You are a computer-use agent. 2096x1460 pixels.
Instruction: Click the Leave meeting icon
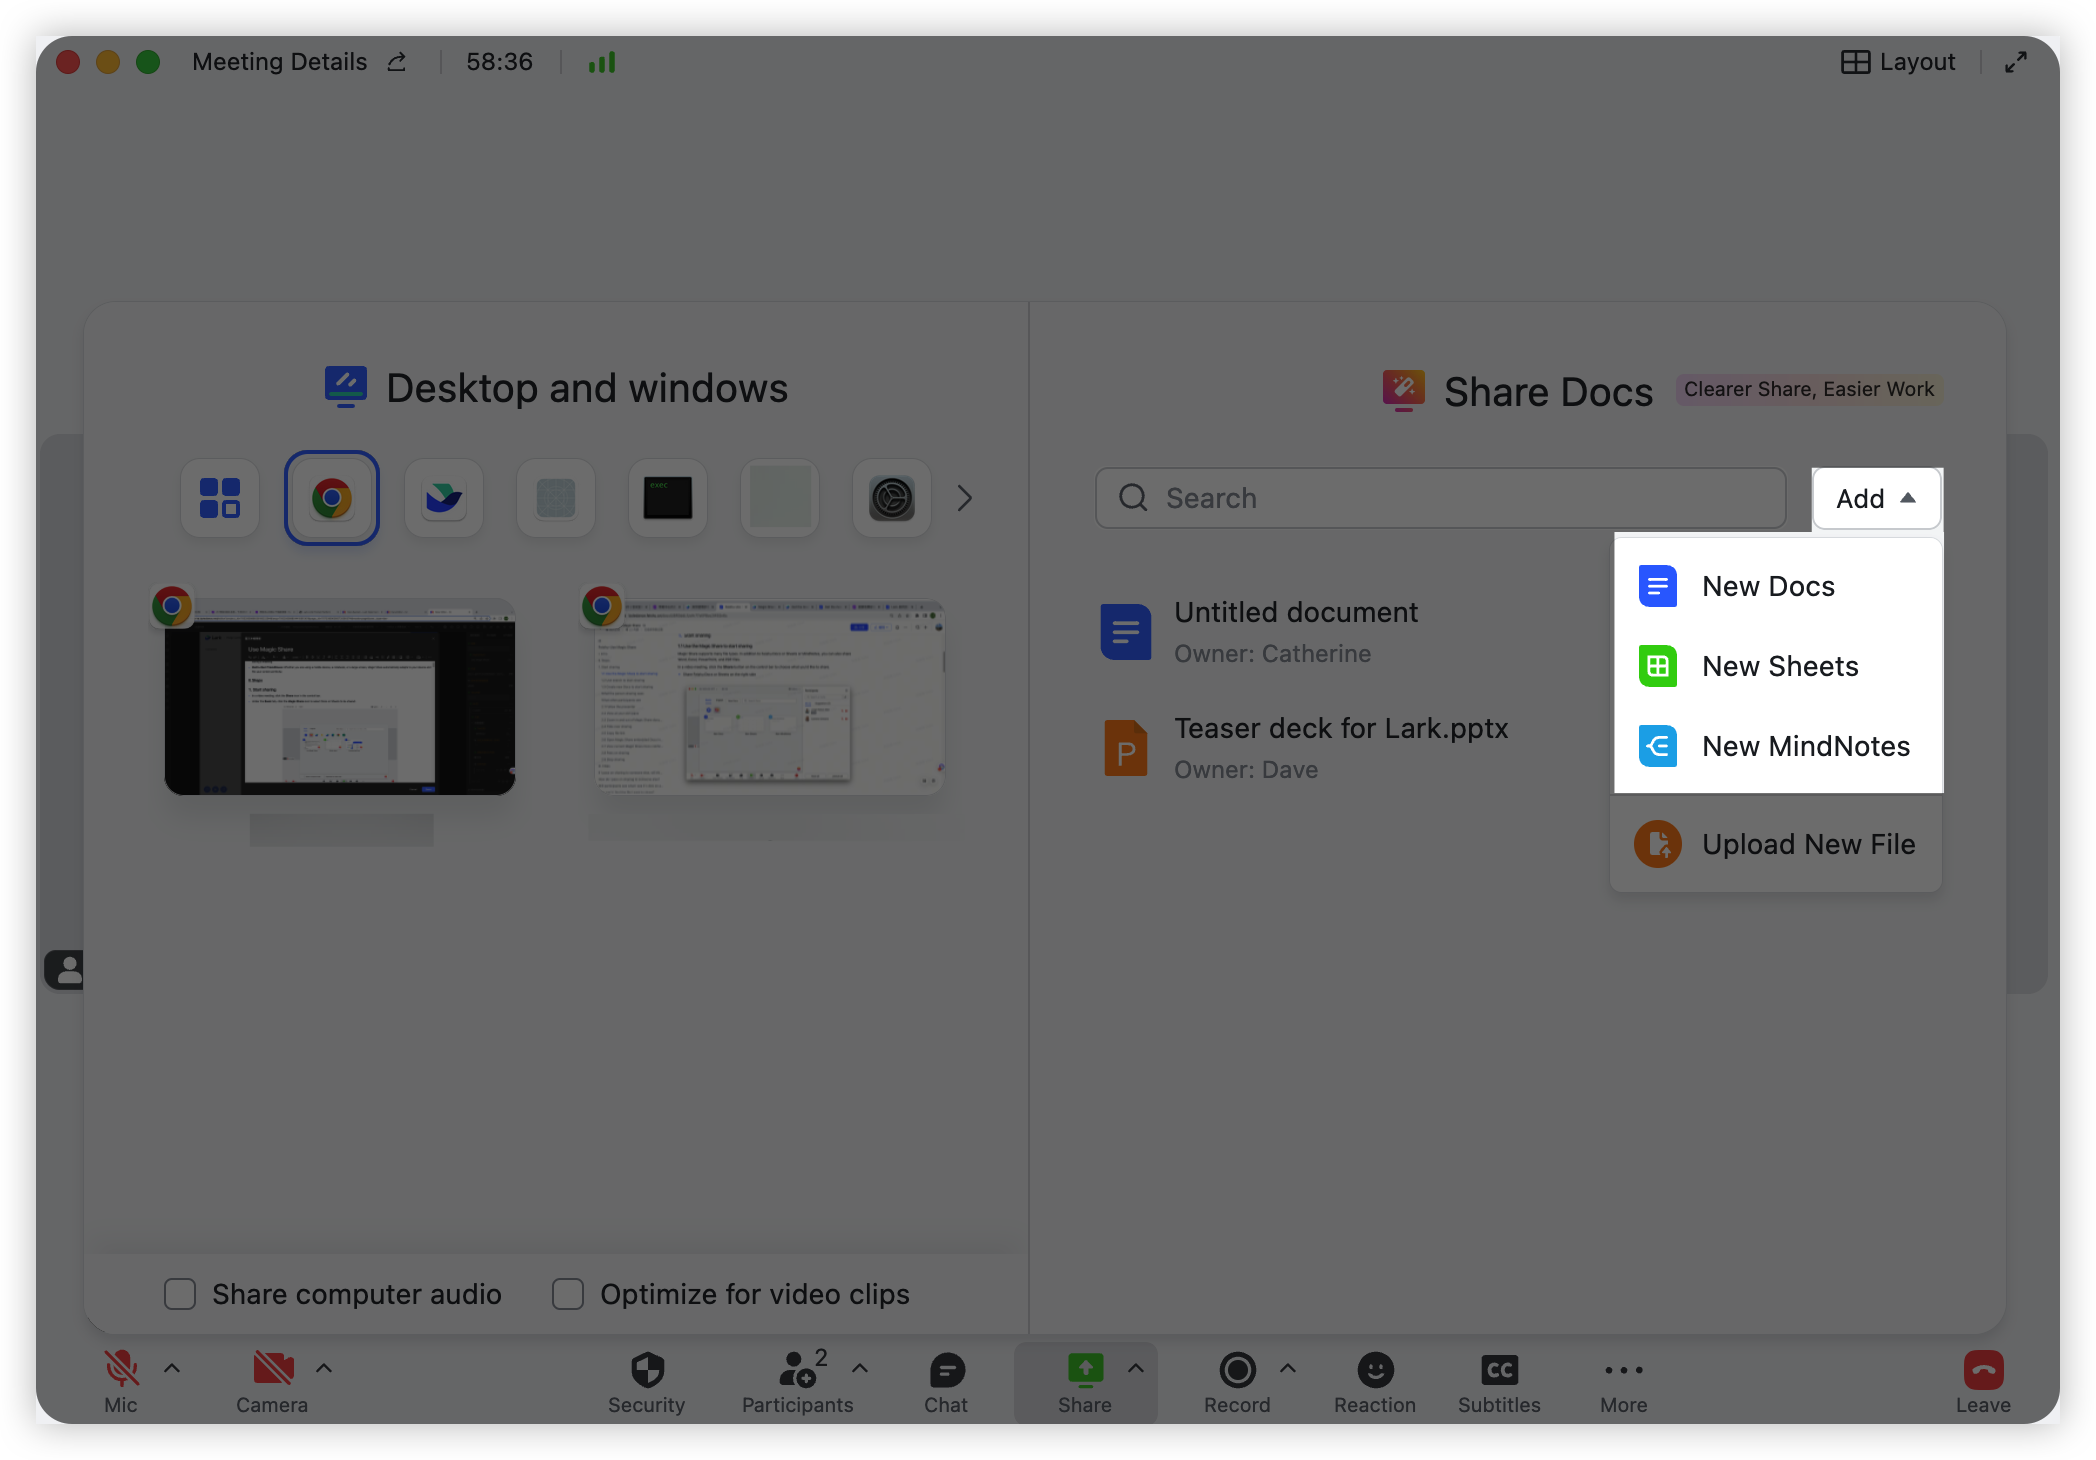tap(1983, 1370)
